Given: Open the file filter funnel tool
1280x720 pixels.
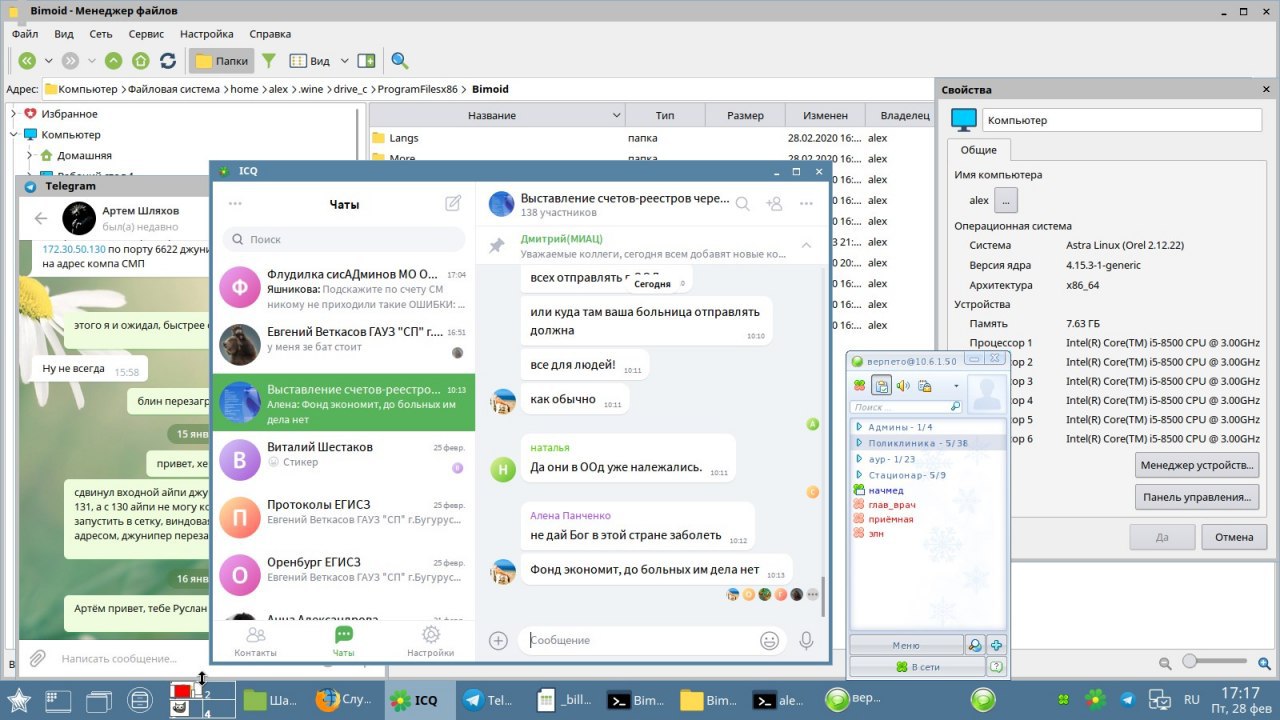Looking at the screenshot, I should pyautogui.click(x=269, y=61).
